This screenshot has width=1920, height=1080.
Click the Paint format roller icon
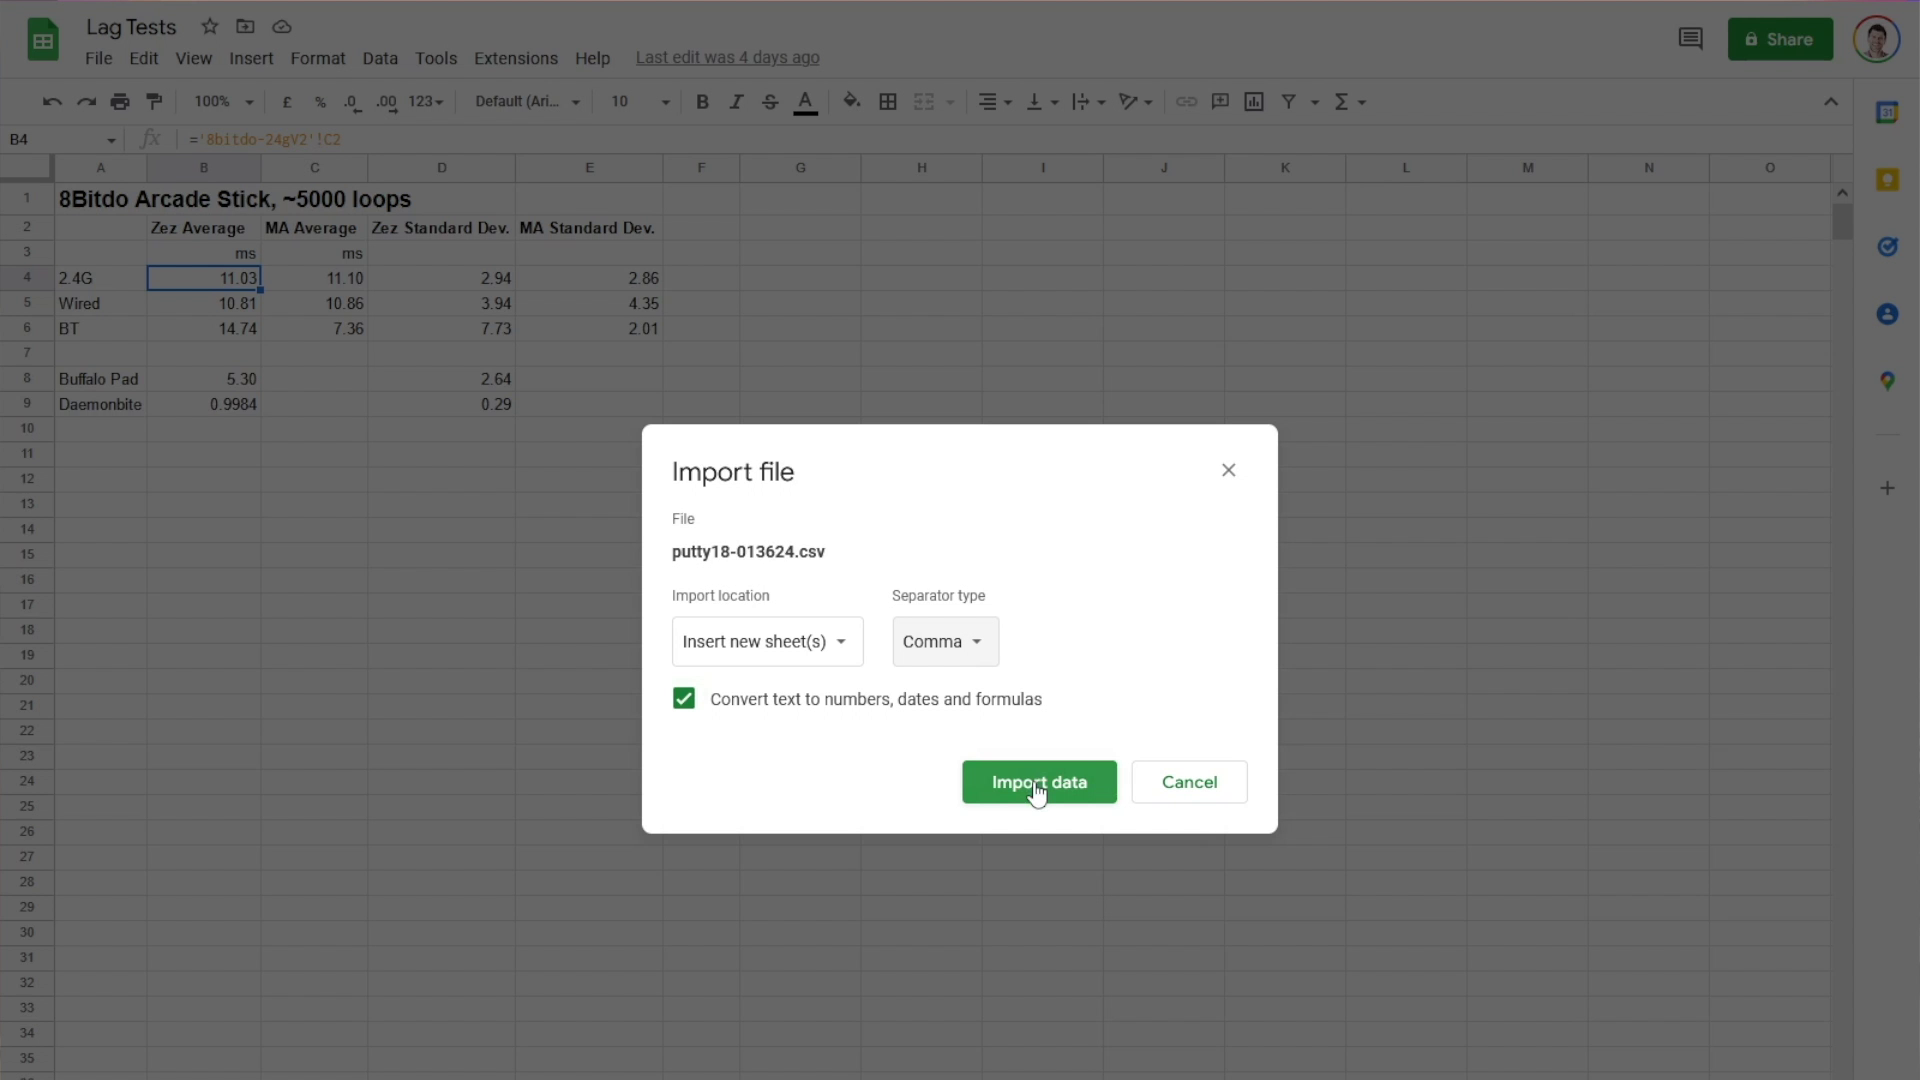point(154,102)
